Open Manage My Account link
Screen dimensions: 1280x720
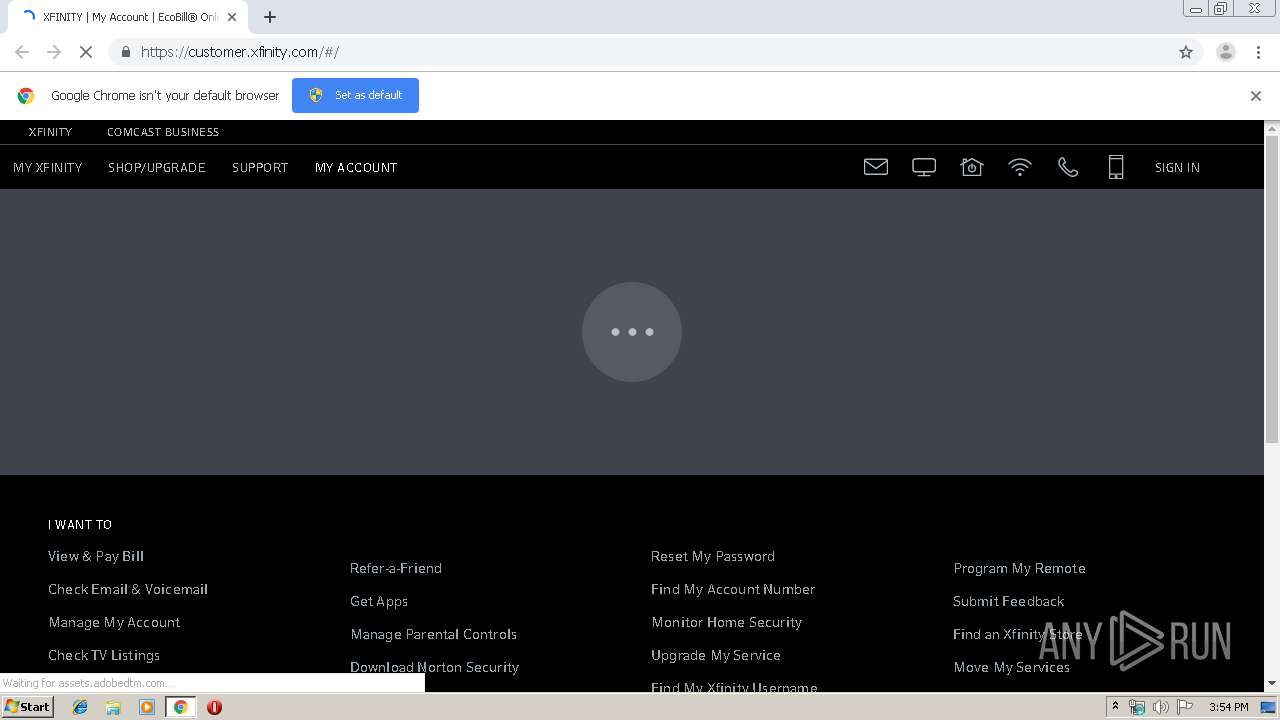click(x=114, y=622)
